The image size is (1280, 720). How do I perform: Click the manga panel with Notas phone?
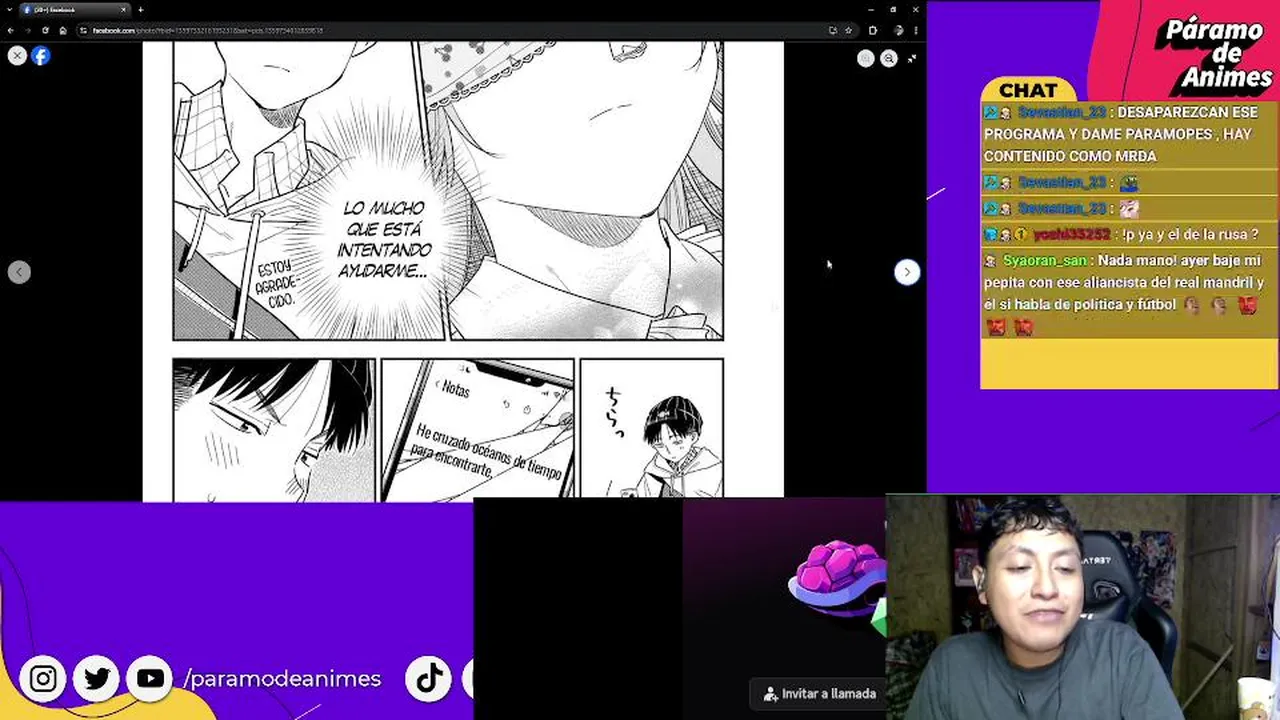[x=478, y=428]
